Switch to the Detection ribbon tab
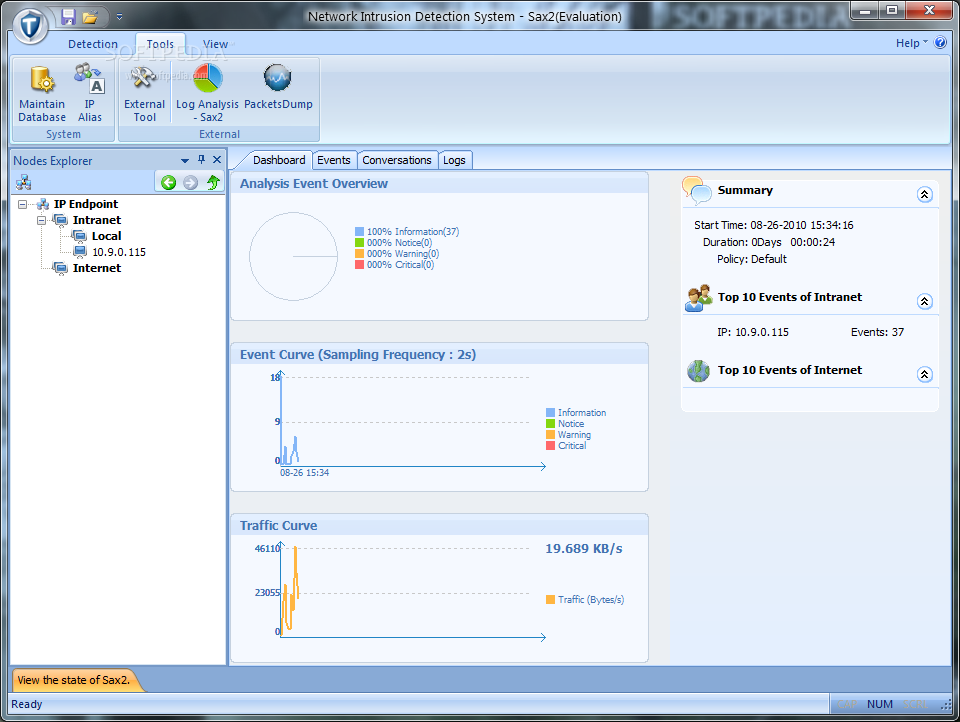Image resolution: width=960 pixels, height=722 pixels. tap(92, 44)
